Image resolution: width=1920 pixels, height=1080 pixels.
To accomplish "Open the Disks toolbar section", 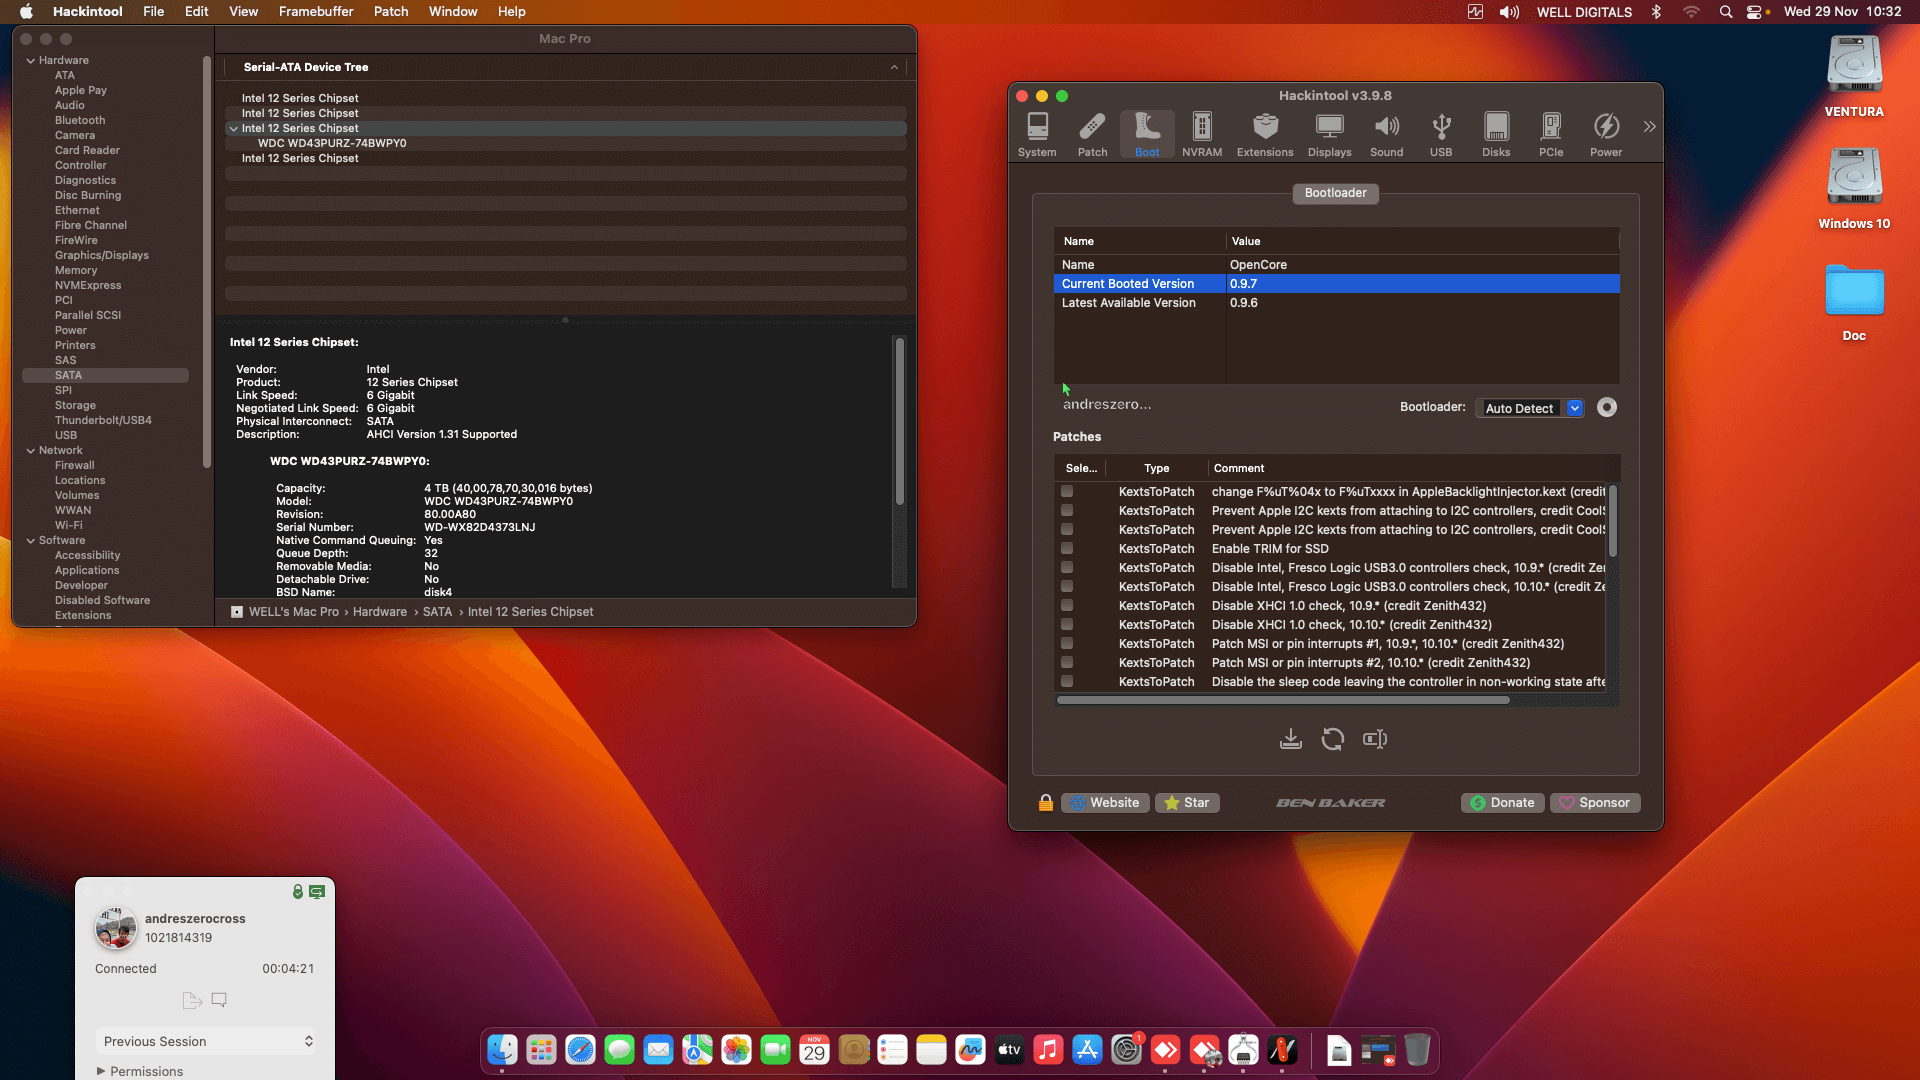I will pyautogui.click(x=1495, y=134).
